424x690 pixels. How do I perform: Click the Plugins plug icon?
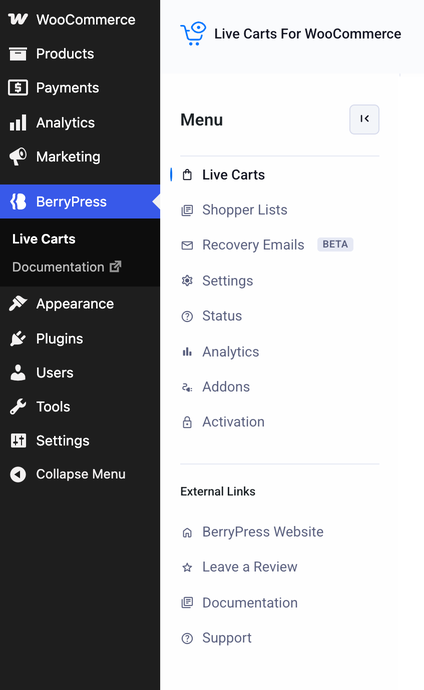point(18,338)
